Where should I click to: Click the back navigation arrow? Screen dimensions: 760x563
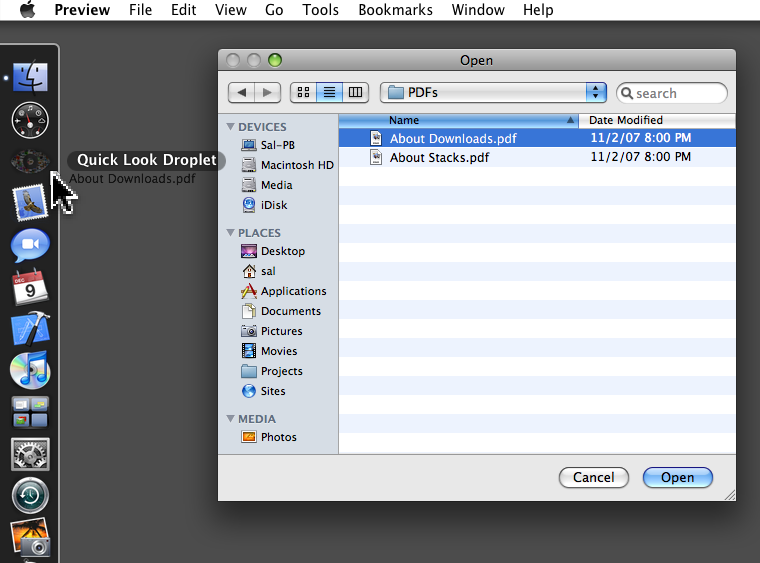(242, 93)
